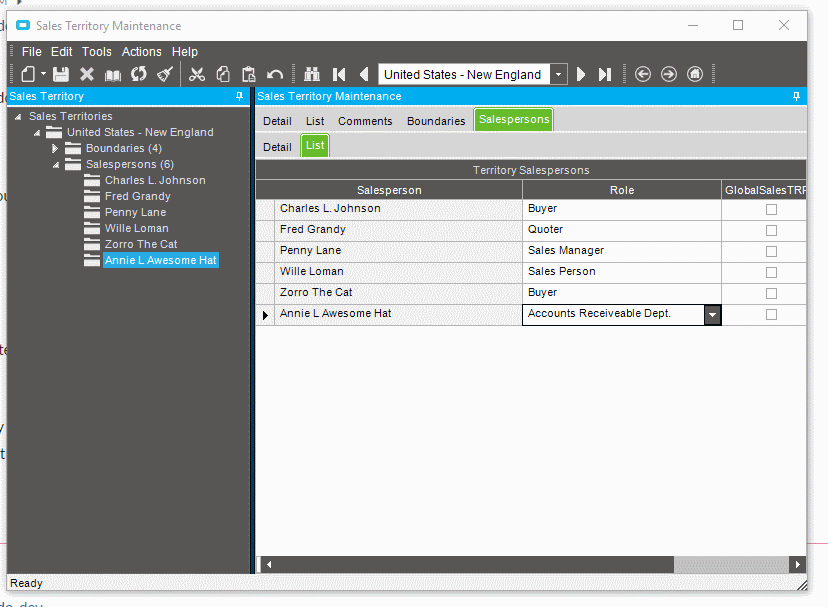Switch to the Boundaries tab
828x607 pixels.
coord(436,121)
